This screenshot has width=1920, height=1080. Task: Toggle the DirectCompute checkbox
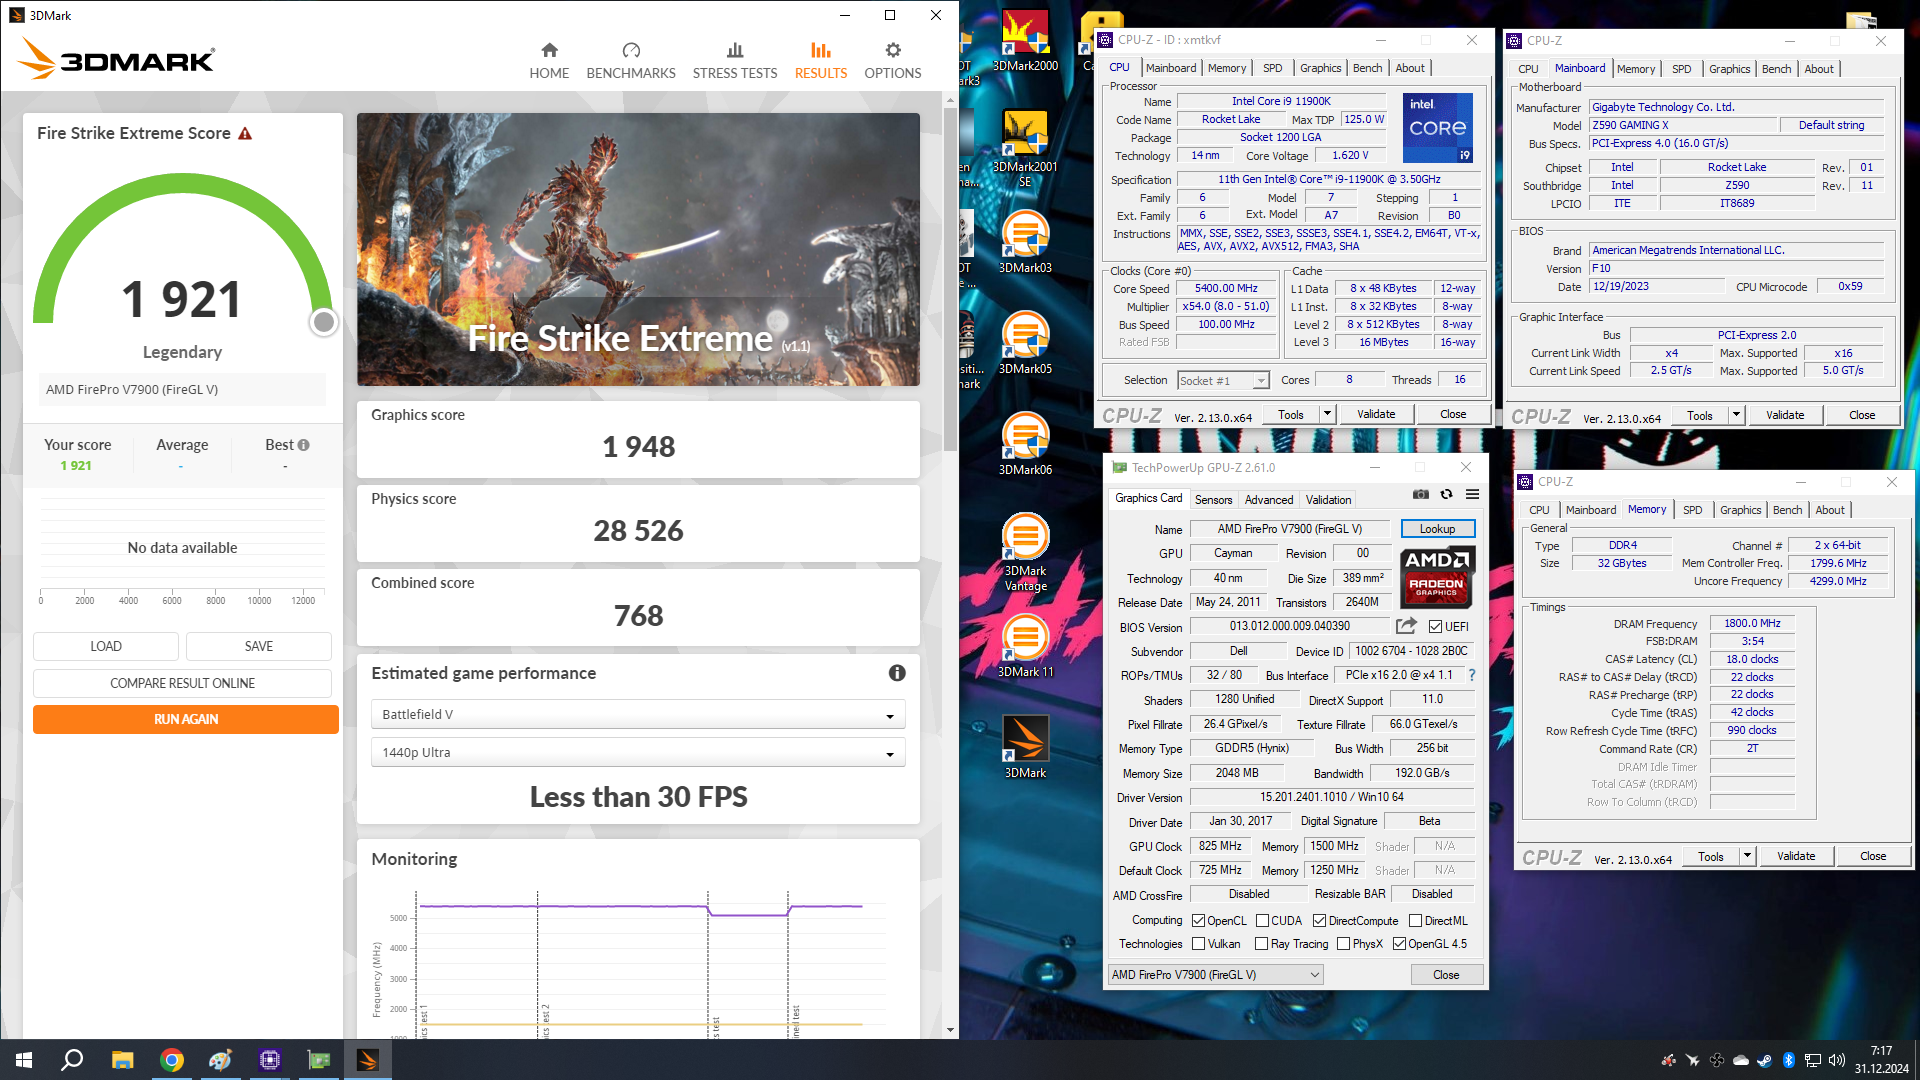coord(1319,921)
